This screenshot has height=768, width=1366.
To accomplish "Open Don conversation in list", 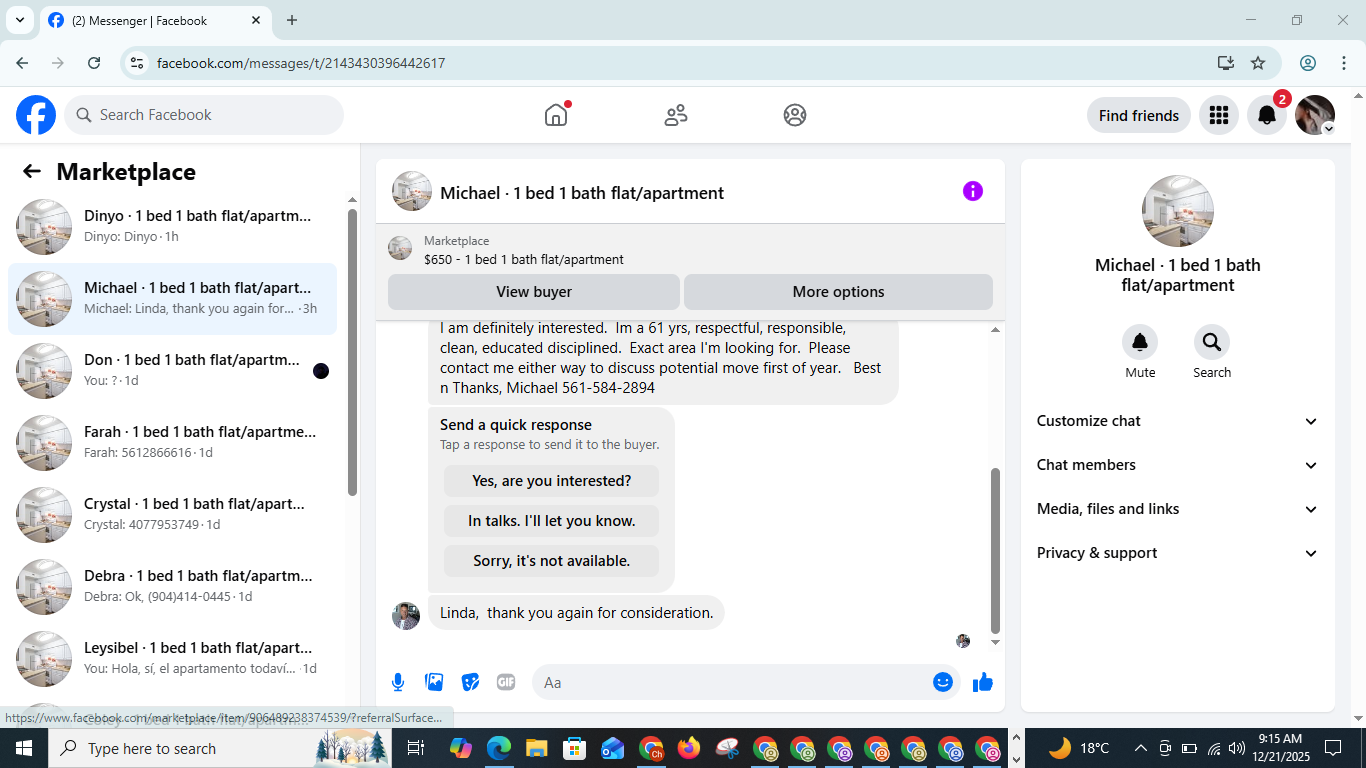I will [172, 371].
